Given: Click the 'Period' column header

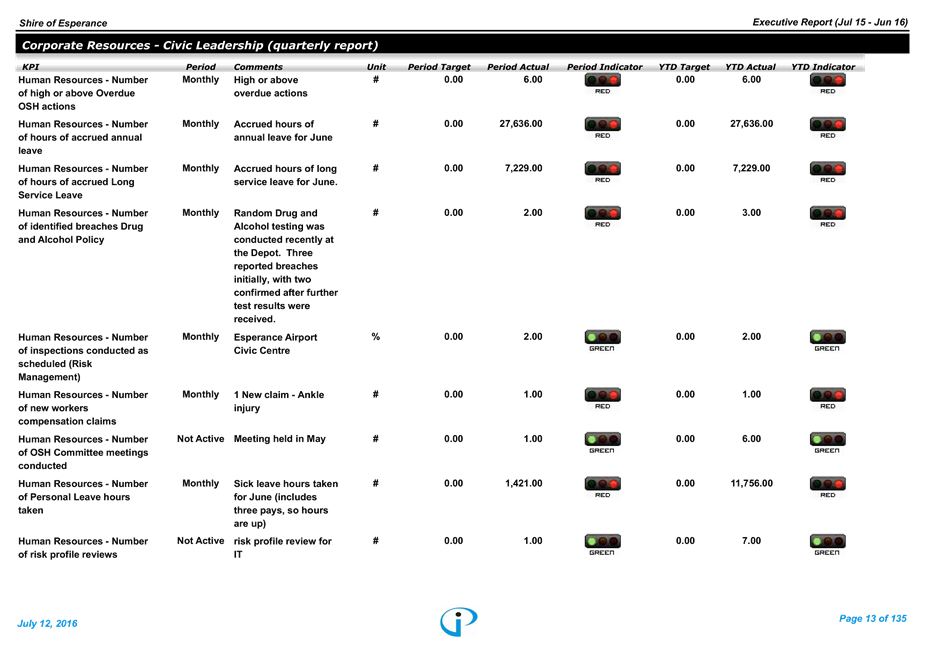Looking at the screenshot, I should pos(201,67).
